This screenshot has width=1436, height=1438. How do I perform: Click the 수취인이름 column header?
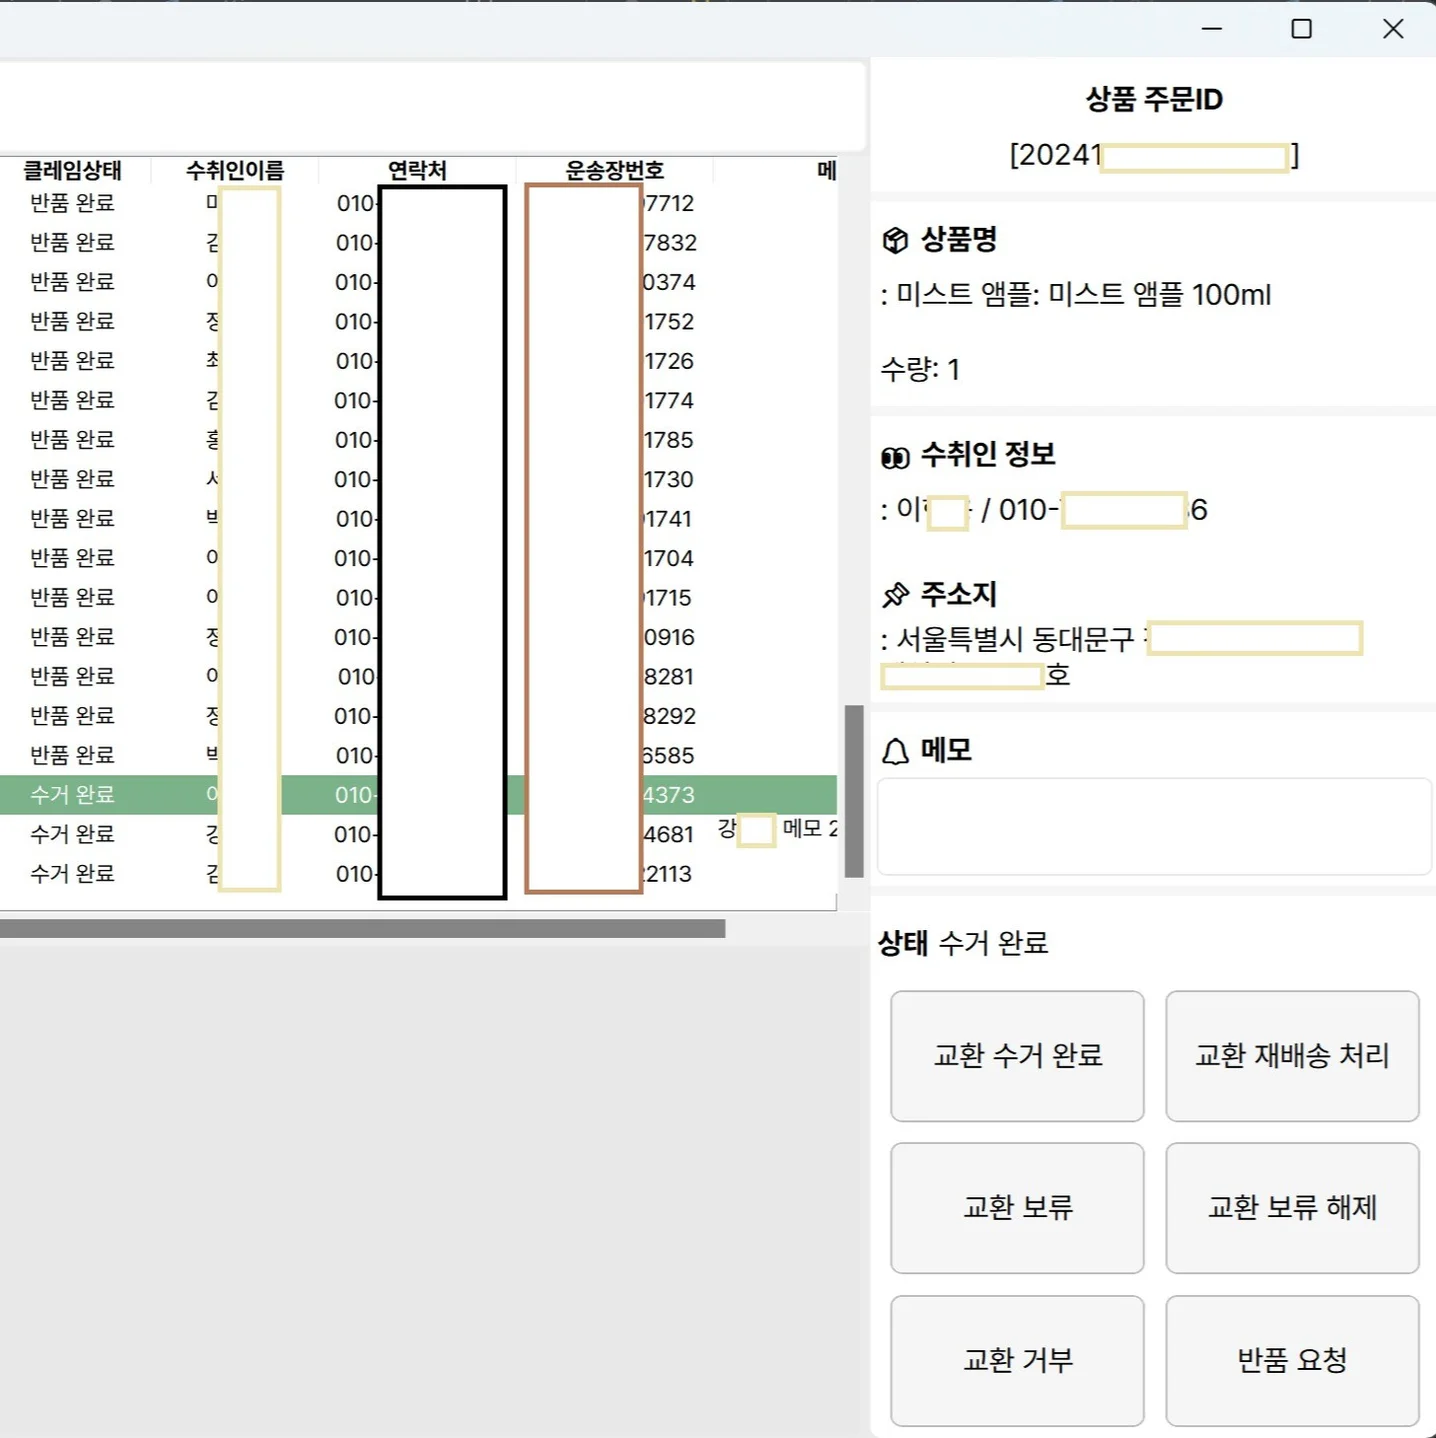234,170
